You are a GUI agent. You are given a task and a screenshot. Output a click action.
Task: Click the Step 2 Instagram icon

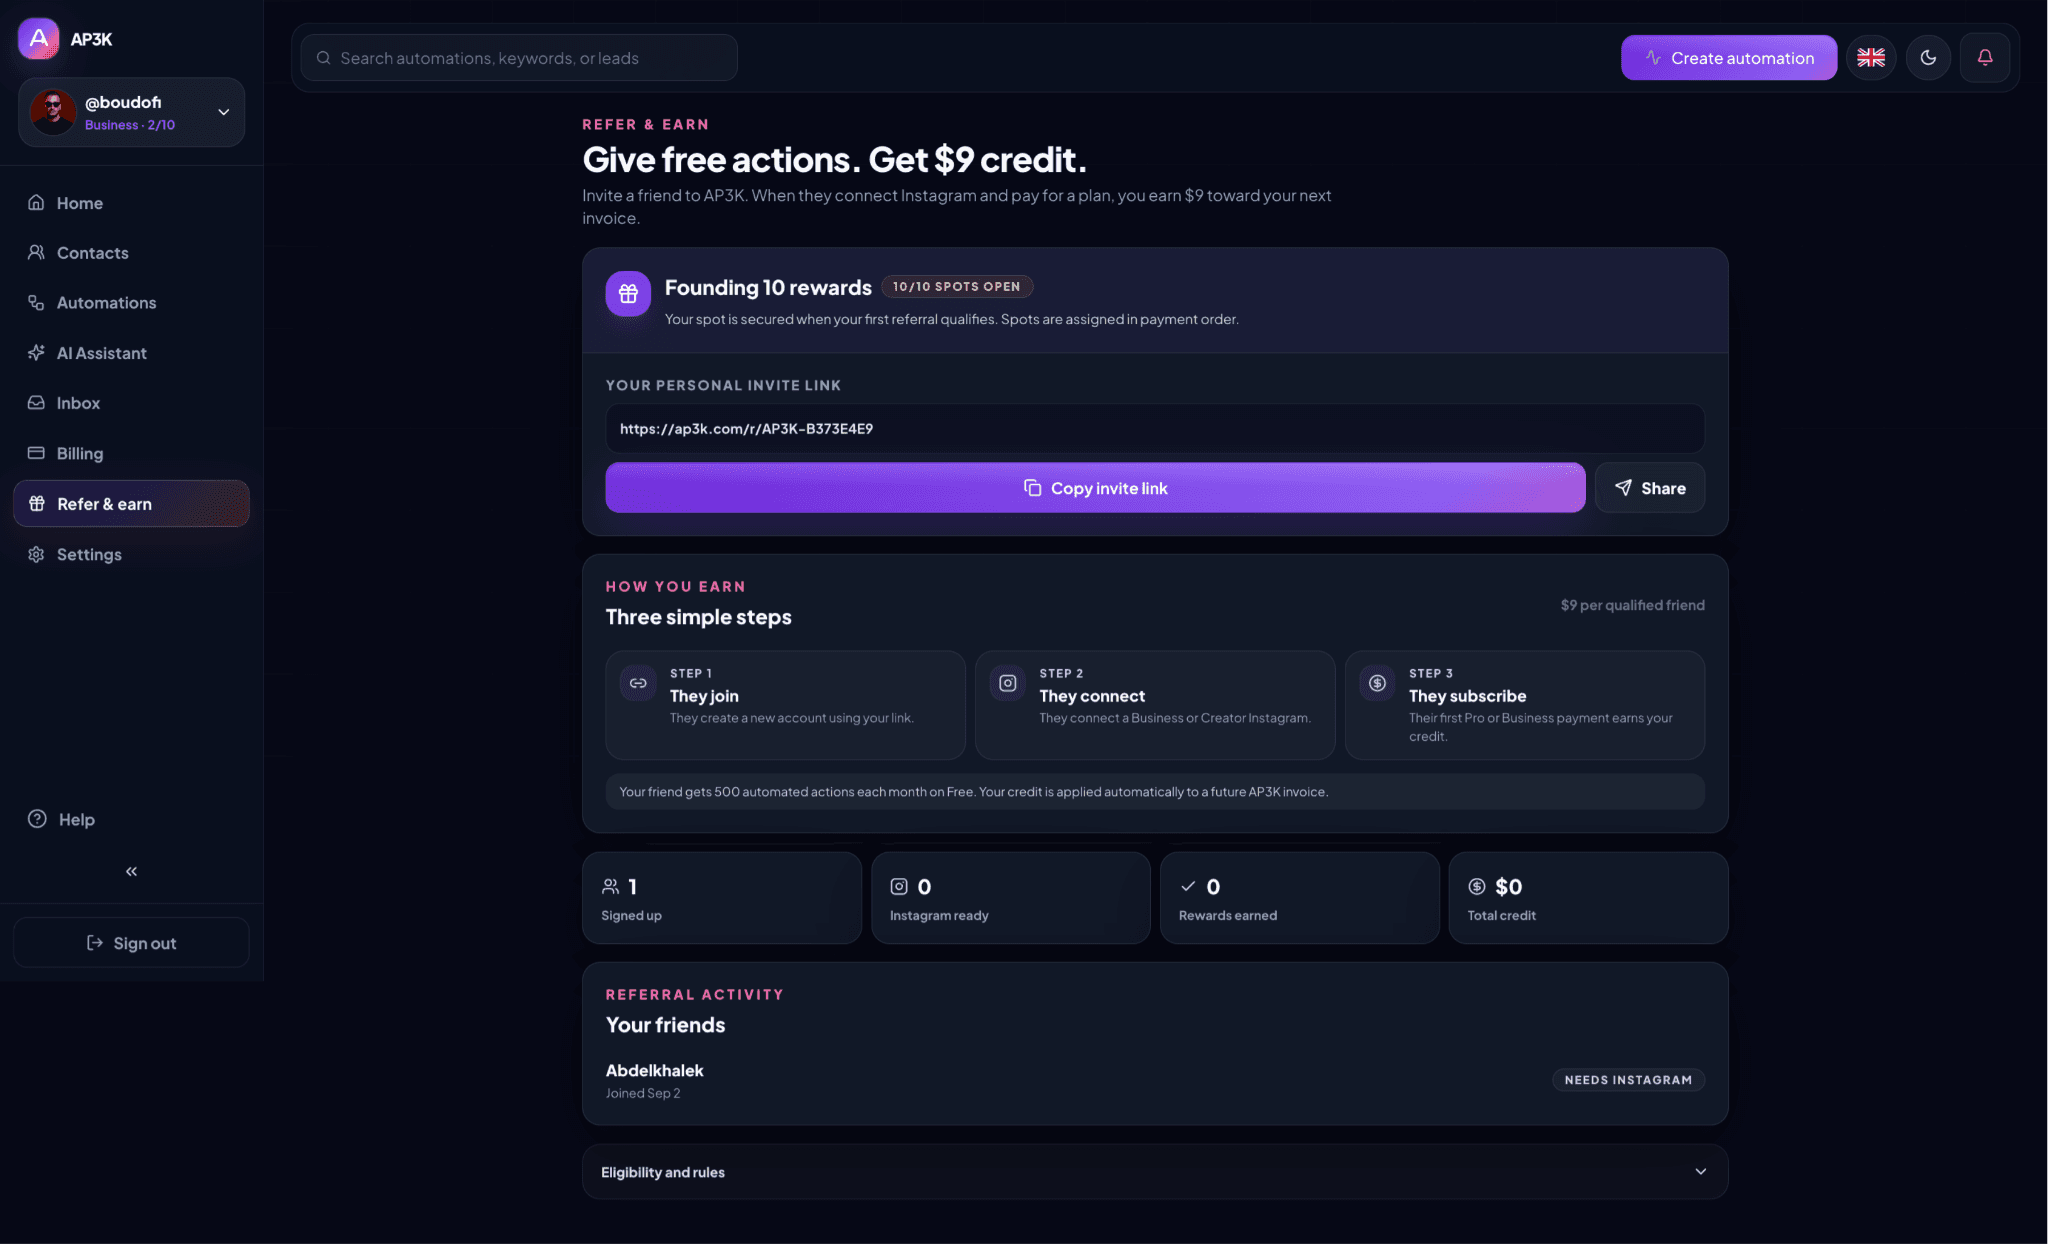tap(1008, 683)
